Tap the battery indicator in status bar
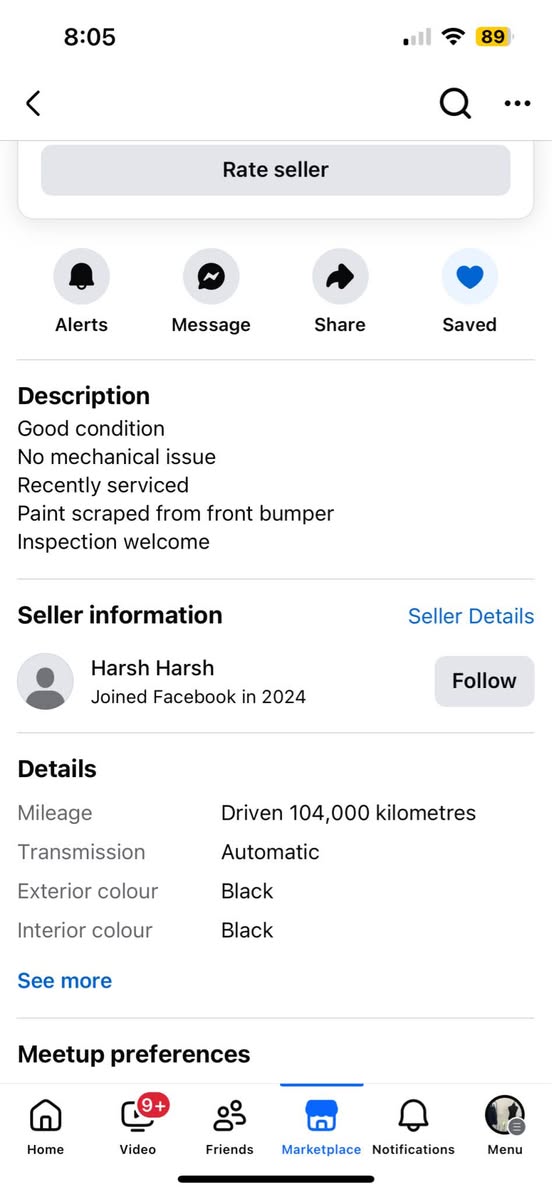 (493, 36)
